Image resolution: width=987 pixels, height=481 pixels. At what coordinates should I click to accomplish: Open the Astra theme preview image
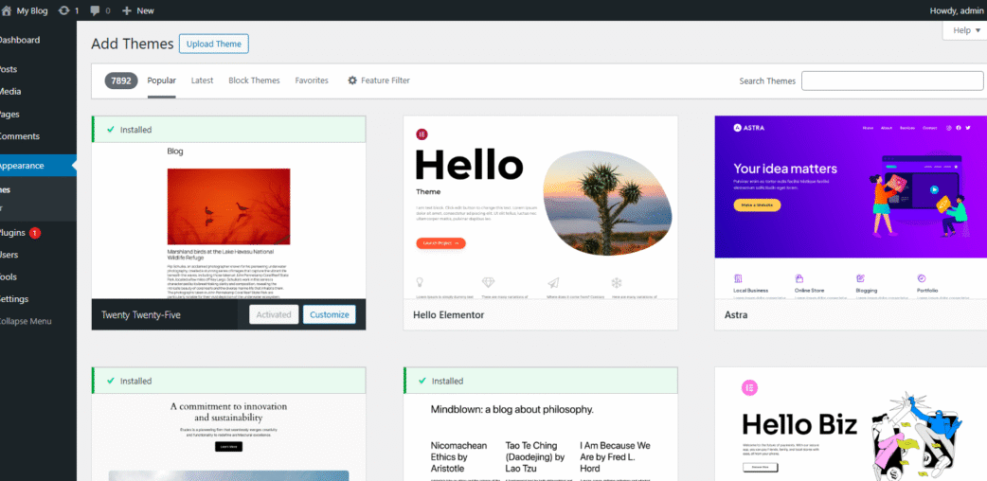pyautogui.click(x=851, y=207)
